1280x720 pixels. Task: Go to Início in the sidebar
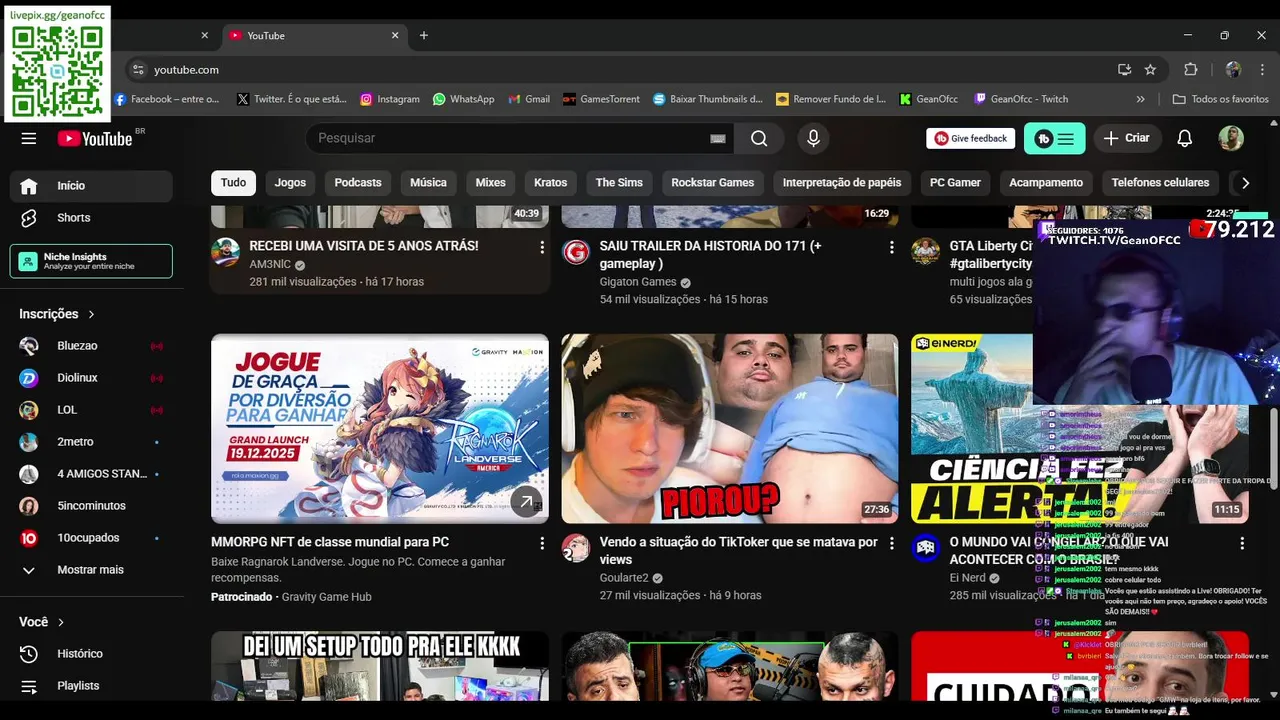[91, 185]
